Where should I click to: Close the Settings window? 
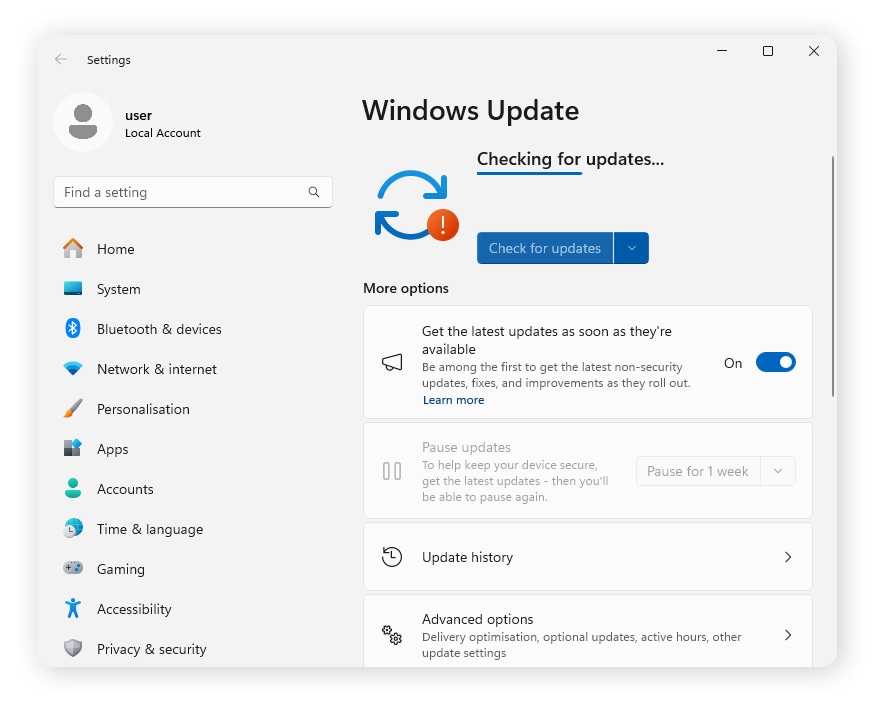[x=813, y=51]
